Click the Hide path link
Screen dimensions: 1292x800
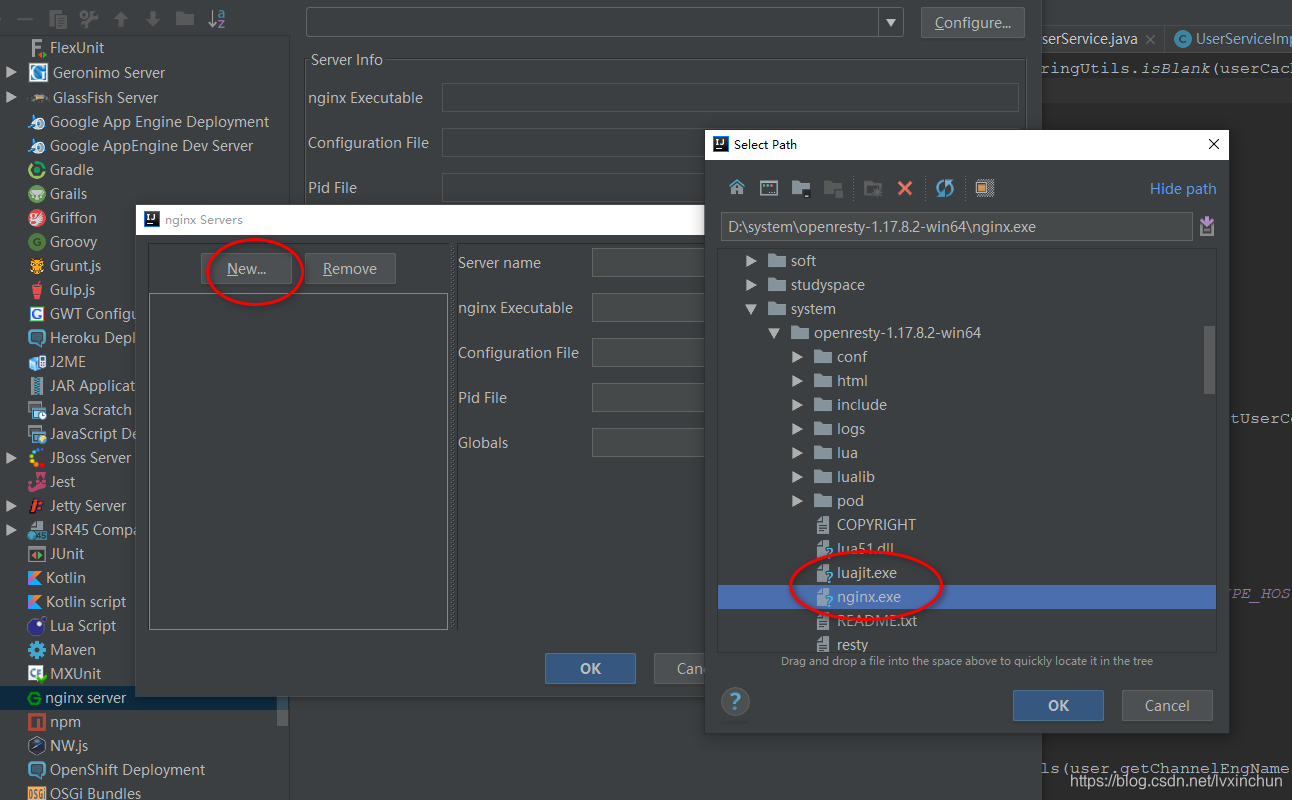[1183, 189]
